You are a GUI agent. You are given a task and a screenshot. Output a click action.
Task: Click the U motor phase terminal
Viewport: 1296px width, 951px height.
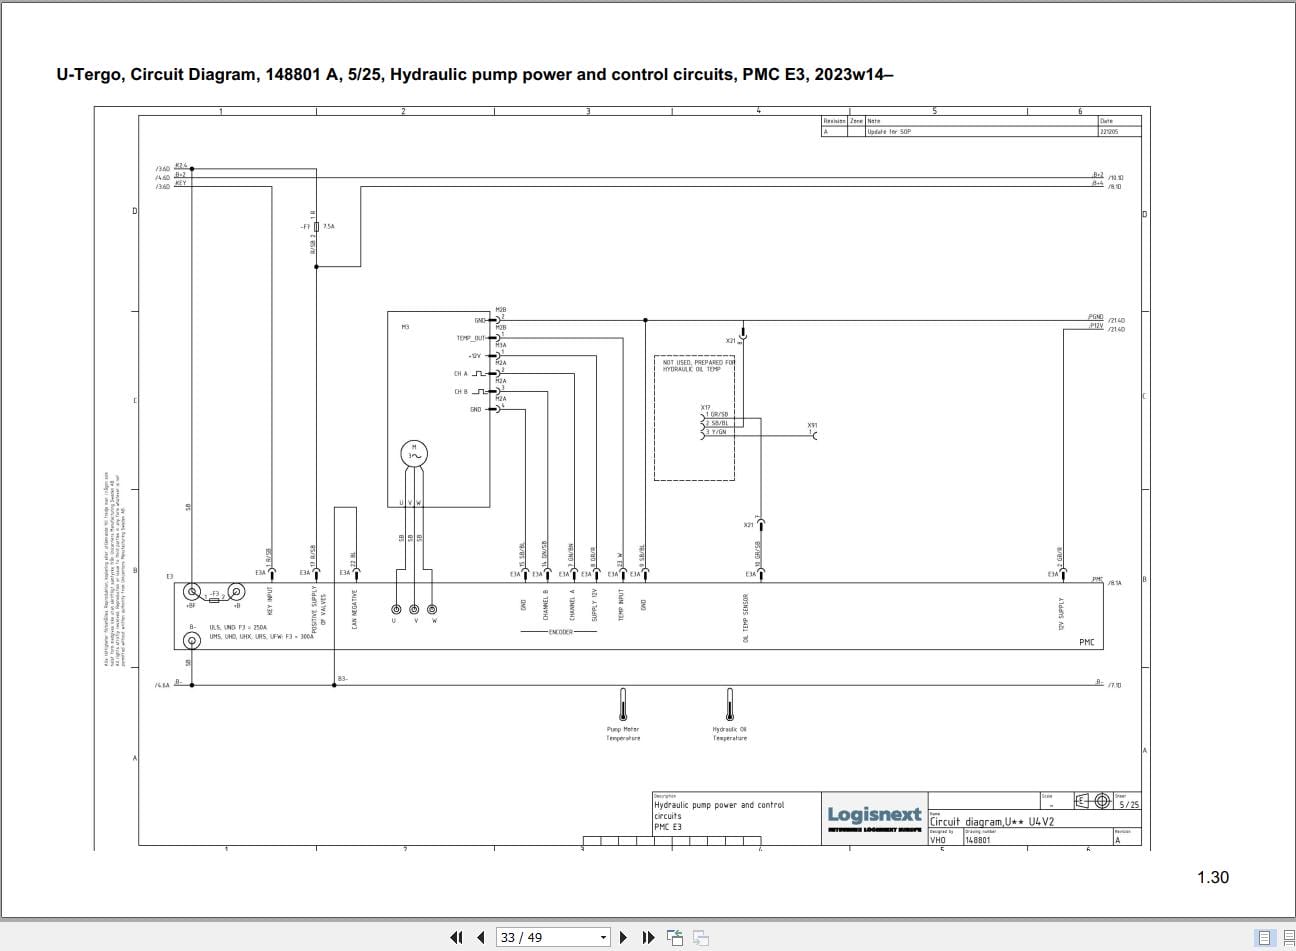coord(396,609)
